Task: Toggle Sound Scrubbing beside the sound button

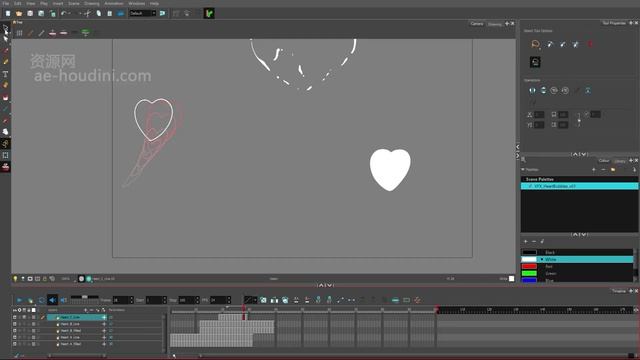Action: tap(63, 300)
